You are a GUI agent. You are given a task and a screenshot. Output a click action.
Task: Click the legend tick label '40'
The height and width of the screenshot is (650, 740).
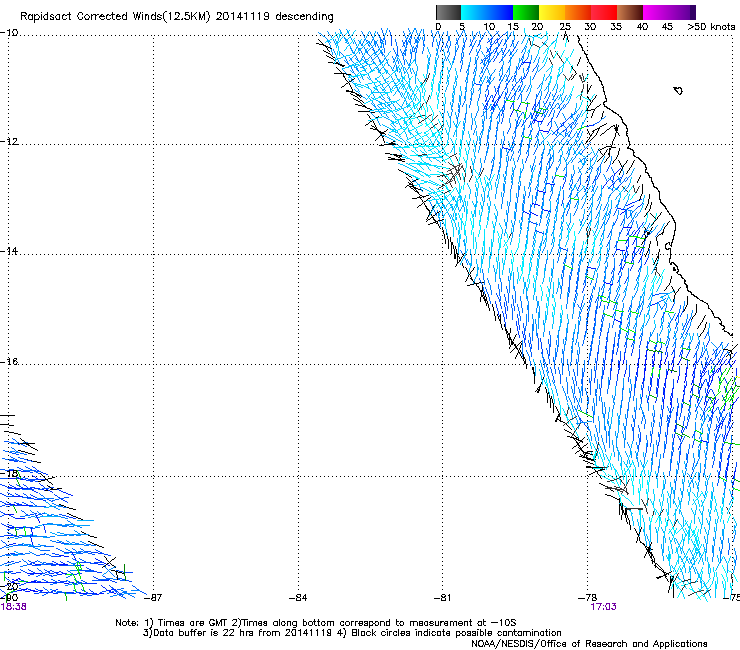[x=642, y=27]
